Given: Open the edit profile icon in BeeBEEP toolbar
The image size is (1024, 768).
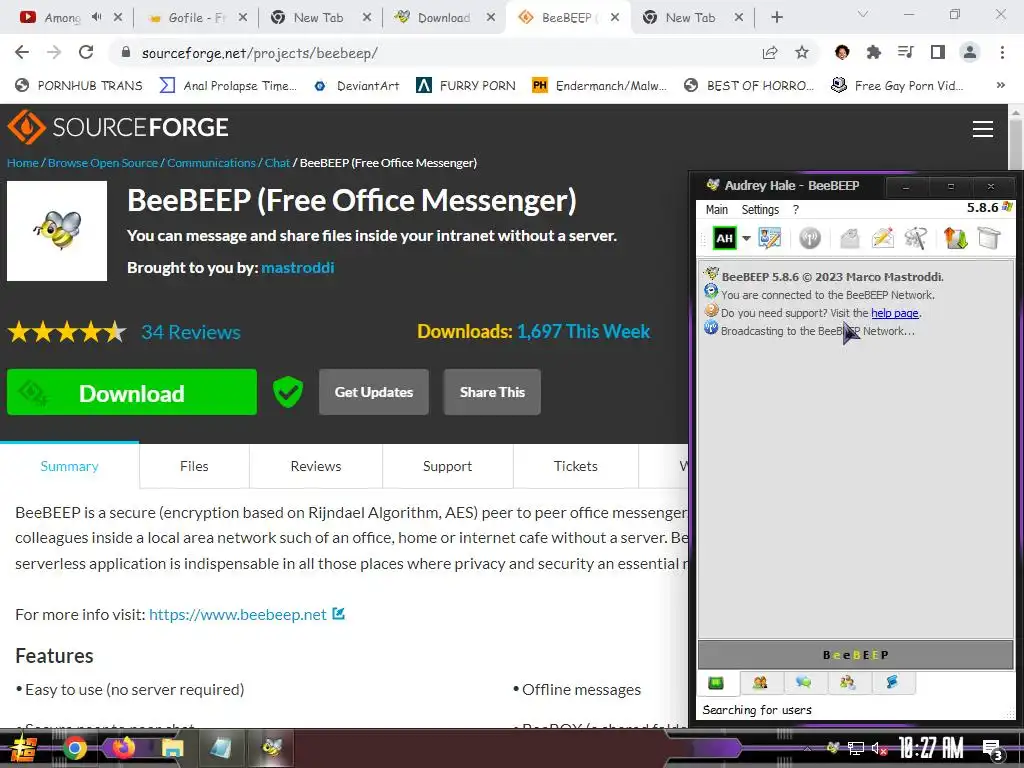Looking at the screenshot, I should pyautogui.click(x=770, y=238).
